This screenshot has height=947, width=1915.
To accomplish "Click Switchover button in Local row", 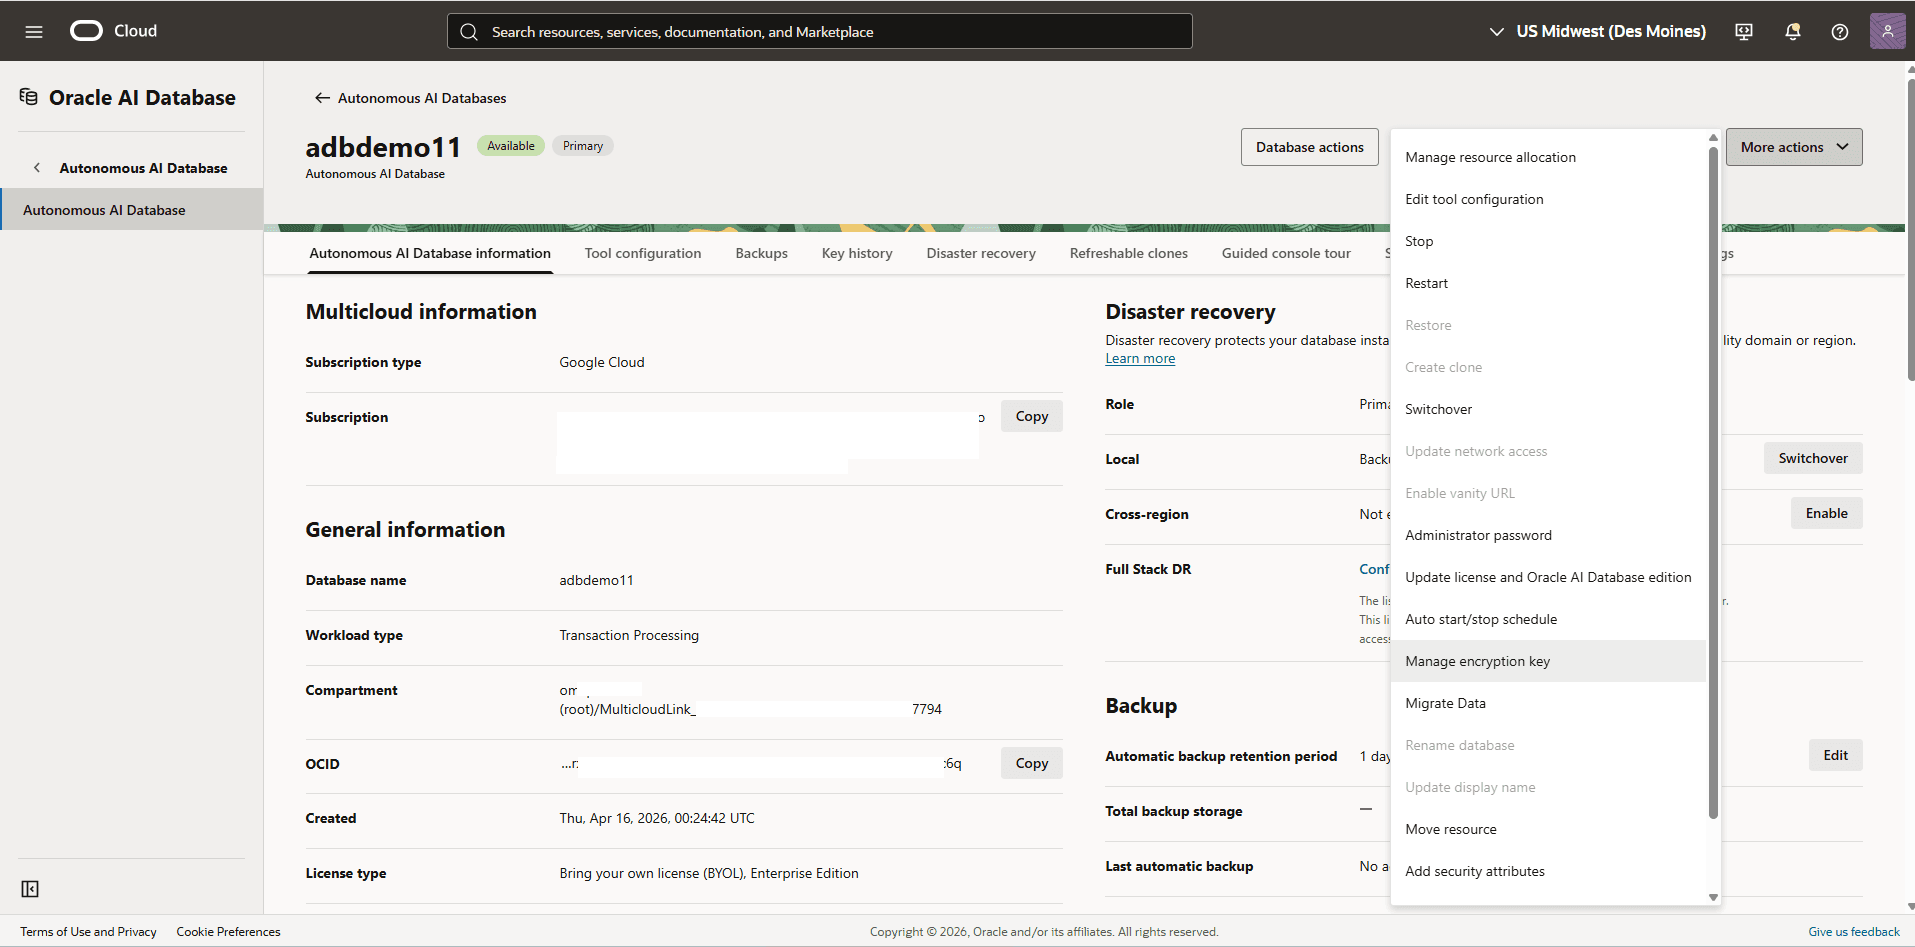I will [1813, 458].
